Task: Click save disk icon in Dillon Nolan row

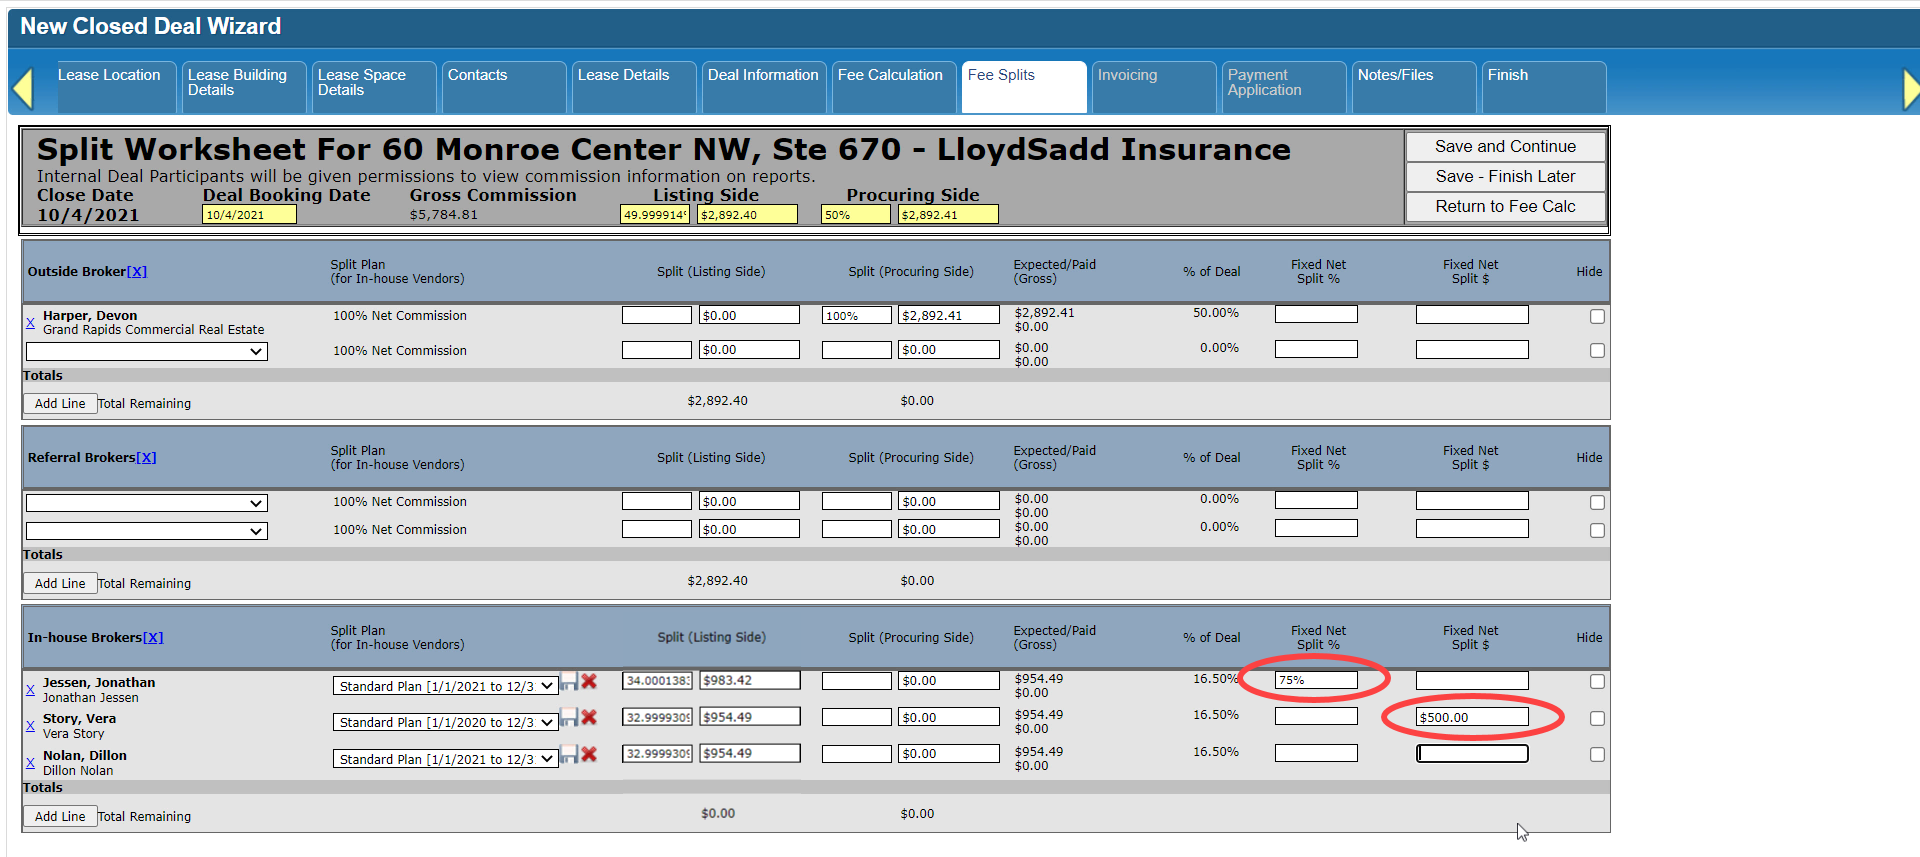Action: point(569,754)
